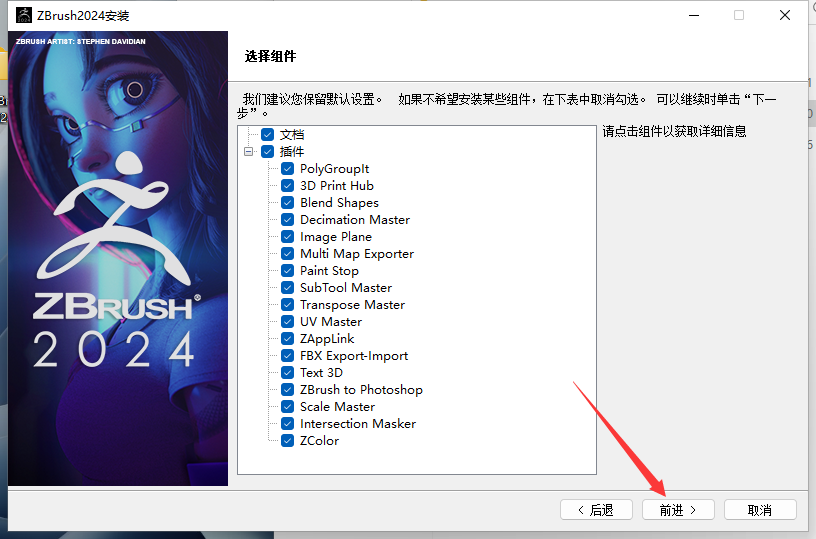Screen dimensions: 816x539
Task: Proceed with the 前进 button
Action: point(678,510)
